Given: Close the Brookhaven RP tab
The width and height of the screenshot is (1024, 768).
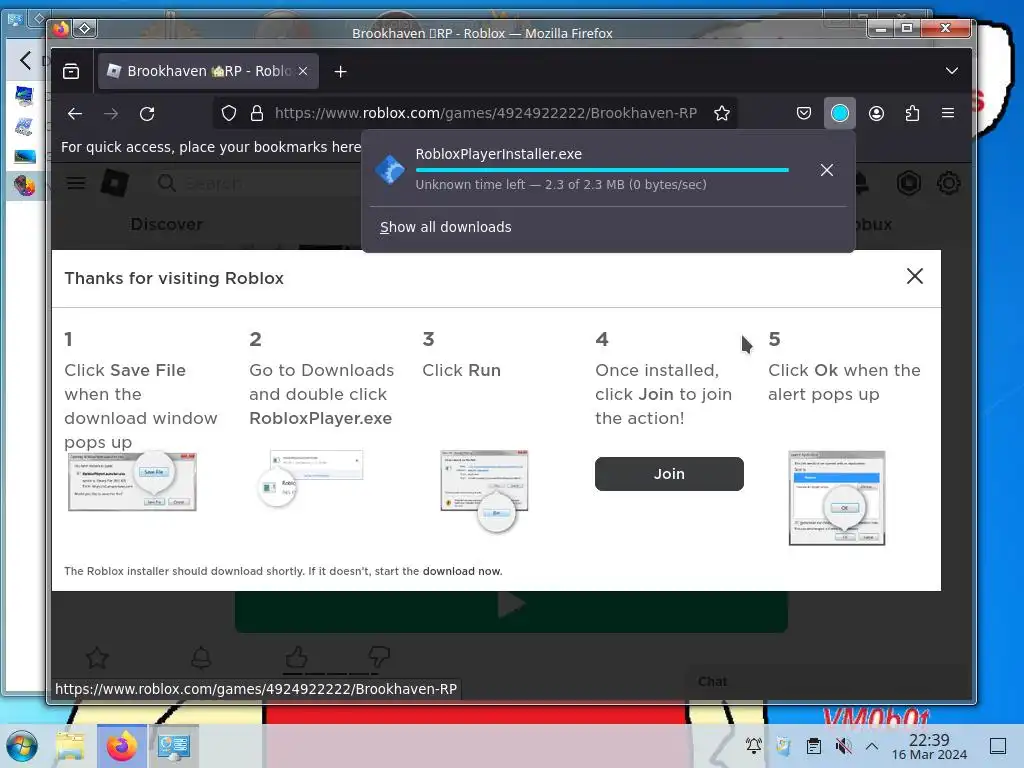Looking at the screenshot, I should 303,71.
